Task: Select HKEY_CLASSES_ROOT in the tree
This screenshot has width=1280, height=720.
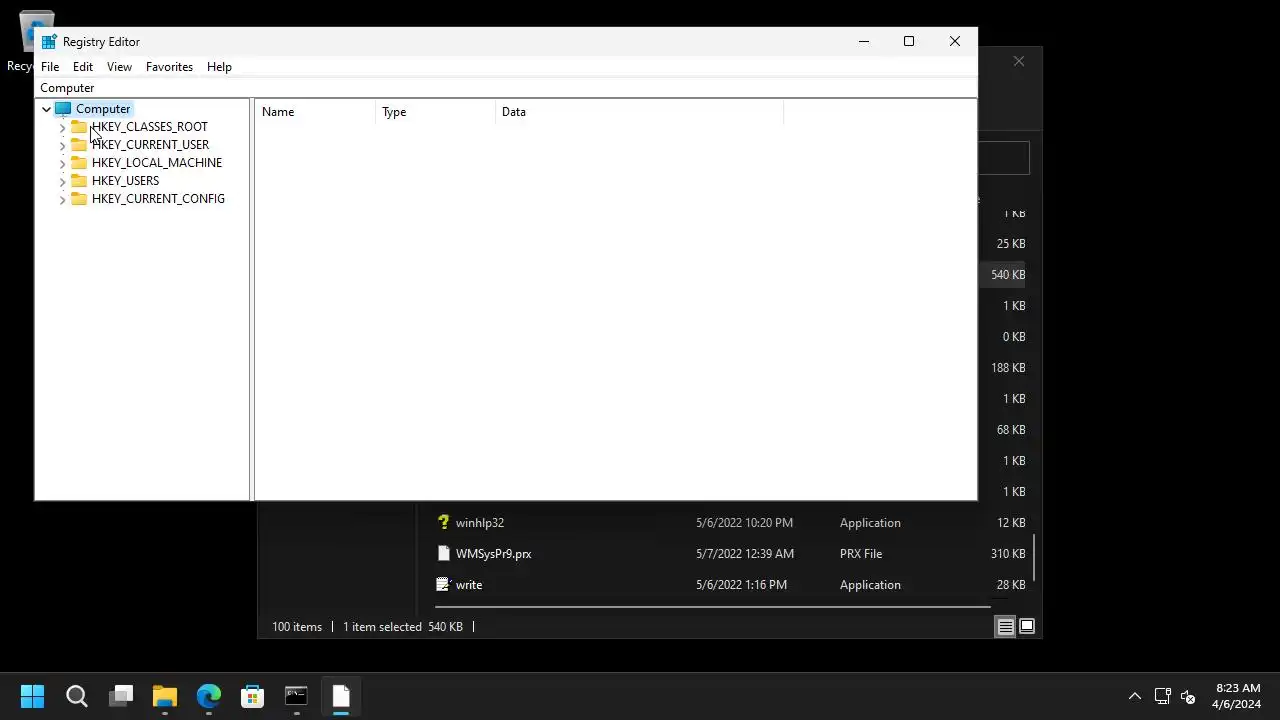Action: [149, 127]
